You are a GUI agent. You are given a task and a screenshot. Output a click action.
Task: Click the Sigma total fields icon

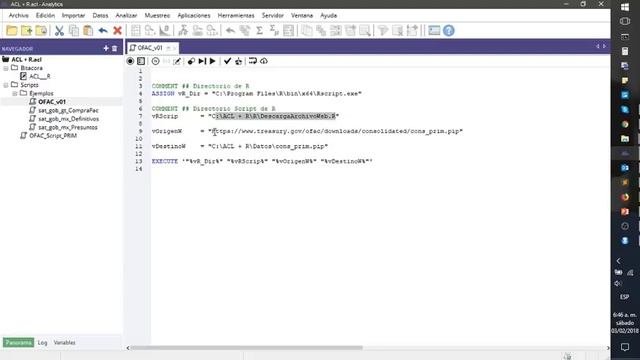[259, 31]
